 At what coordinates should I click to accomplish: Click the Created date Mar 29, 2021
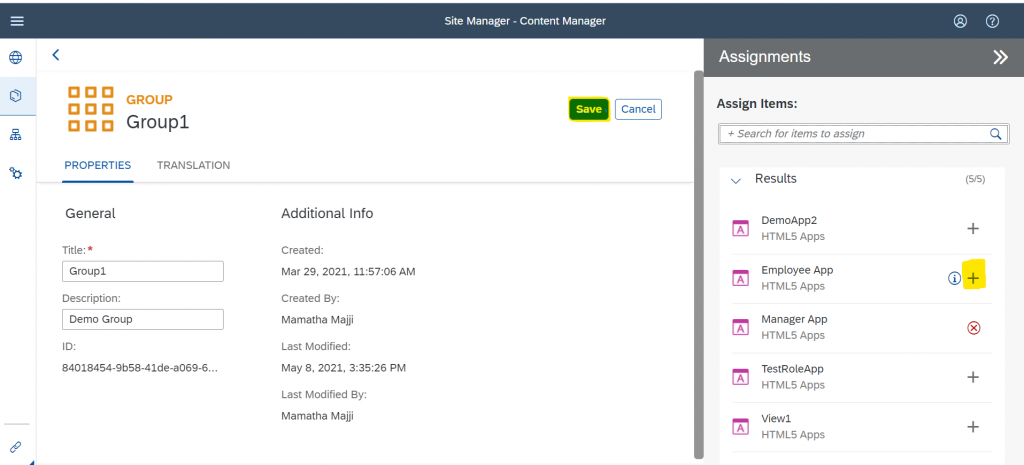(x=348, y=272)
